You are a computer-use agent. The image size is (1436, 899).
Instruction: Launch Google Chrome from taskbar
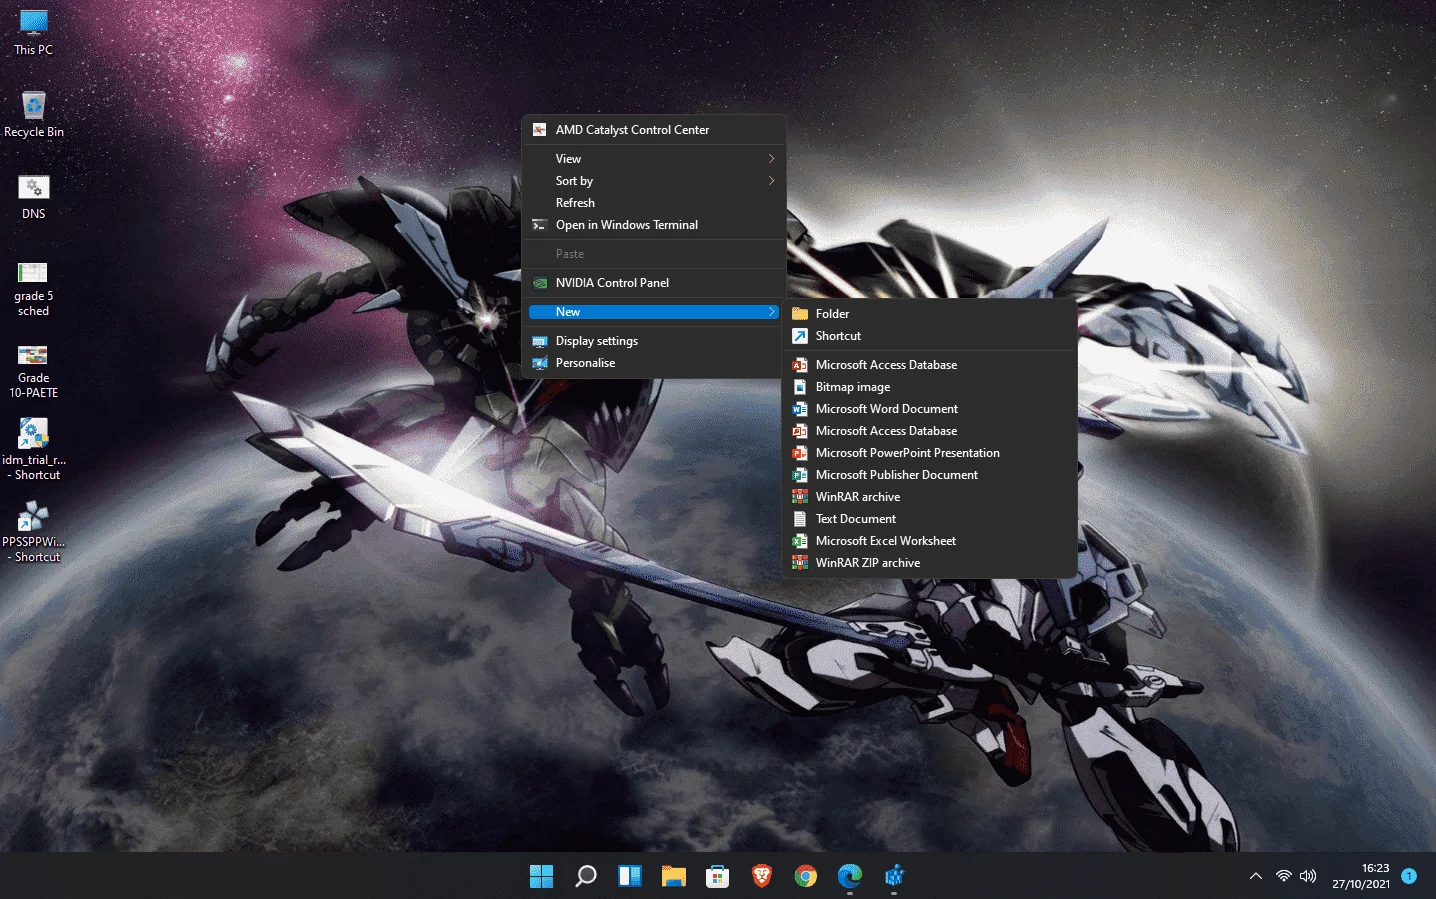pyautogui.click(x=806, y=876)
